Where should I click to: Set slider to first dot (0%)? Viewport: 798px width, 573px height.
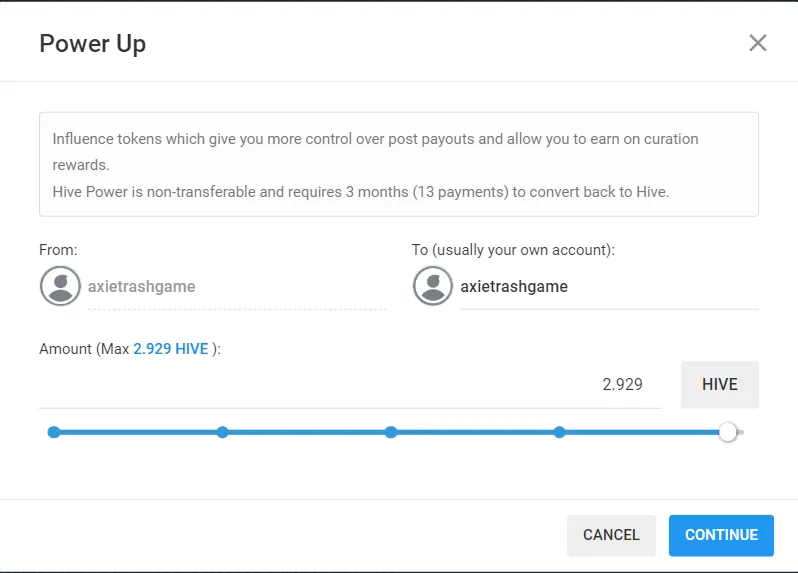[x=54, y=432]
